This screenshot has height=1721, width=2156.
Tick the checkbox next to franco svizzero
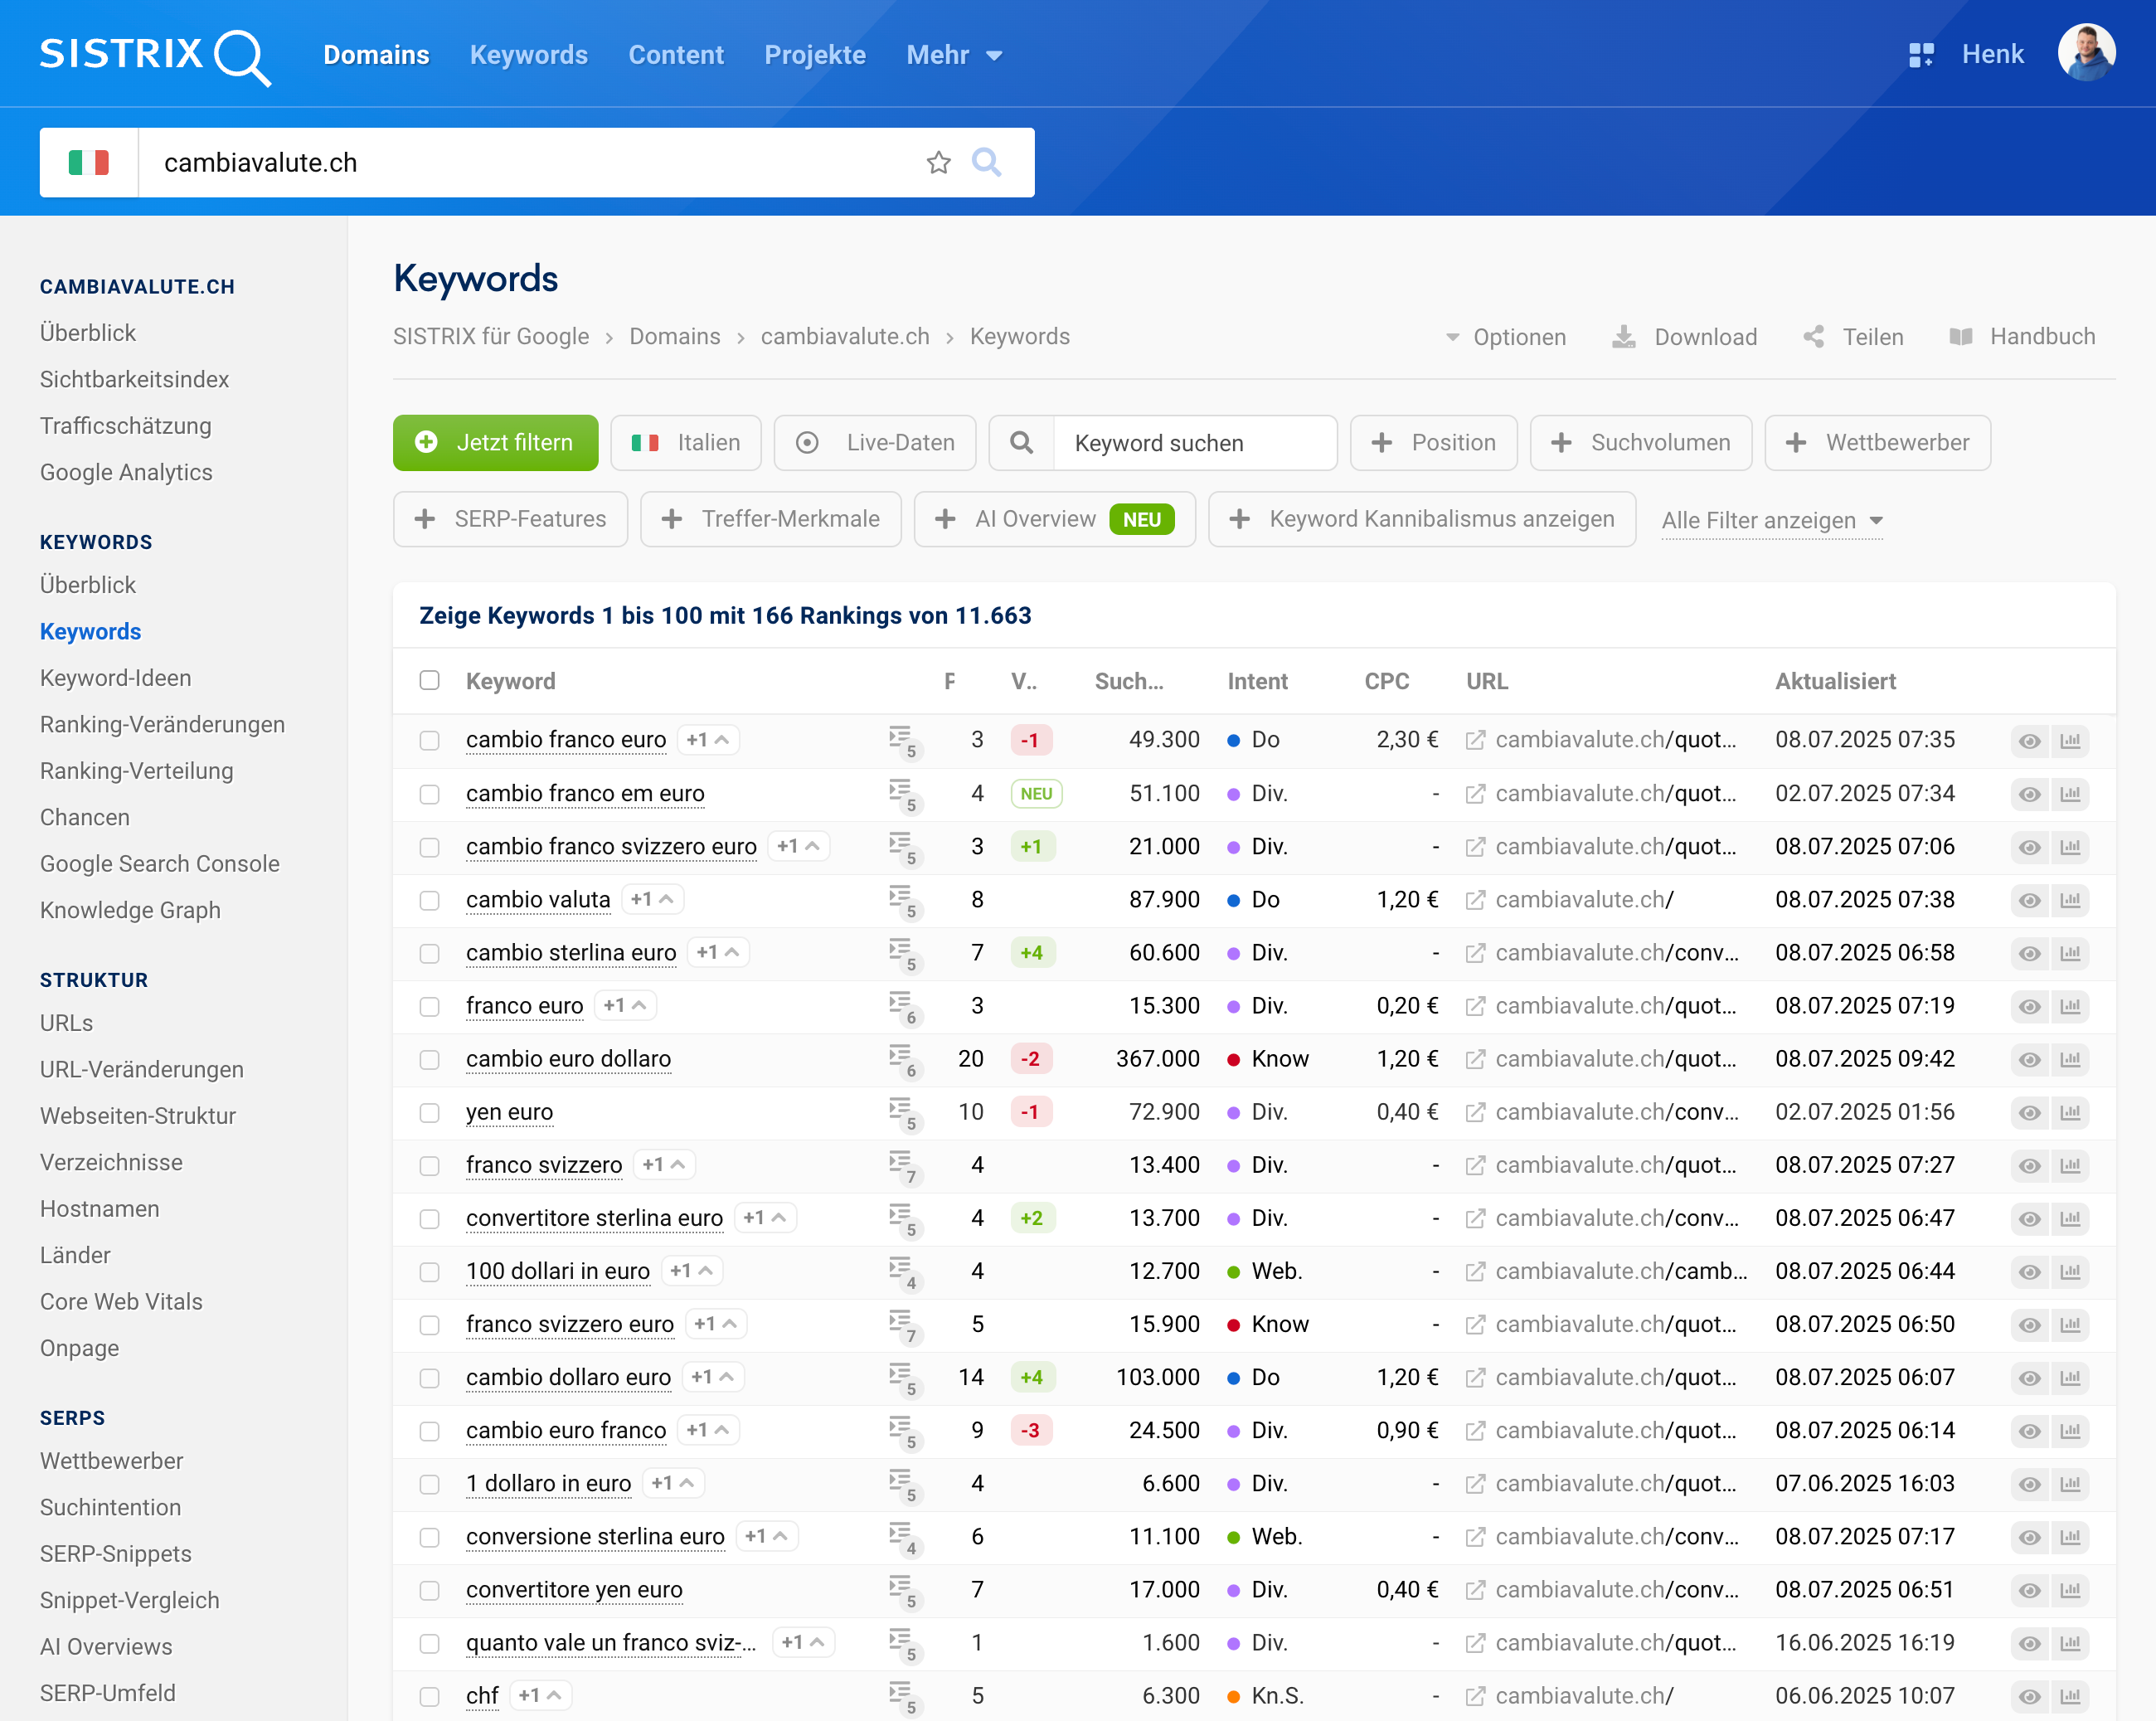[430, 1165]
